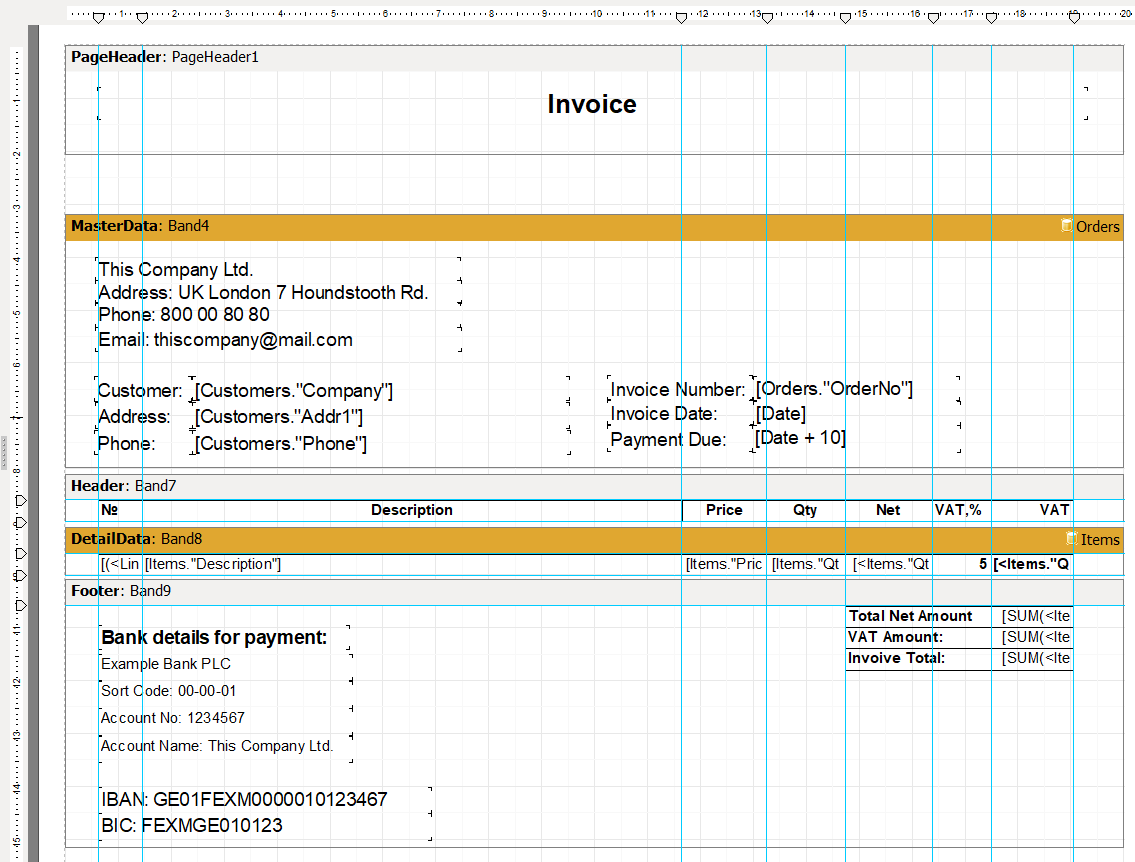
Task: Select the Invoice title text object
Action: pos(592,103)
